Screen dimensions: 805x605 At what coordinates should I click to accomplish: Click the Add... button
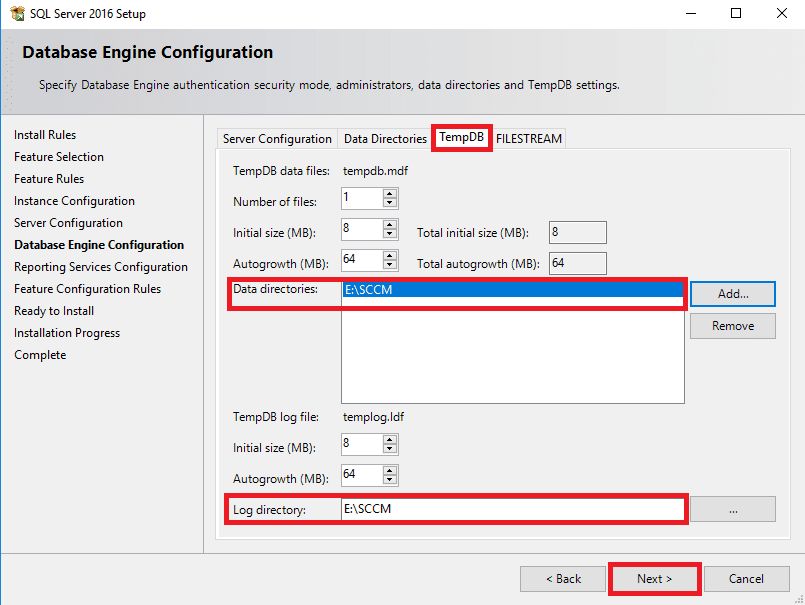point(733,294)
